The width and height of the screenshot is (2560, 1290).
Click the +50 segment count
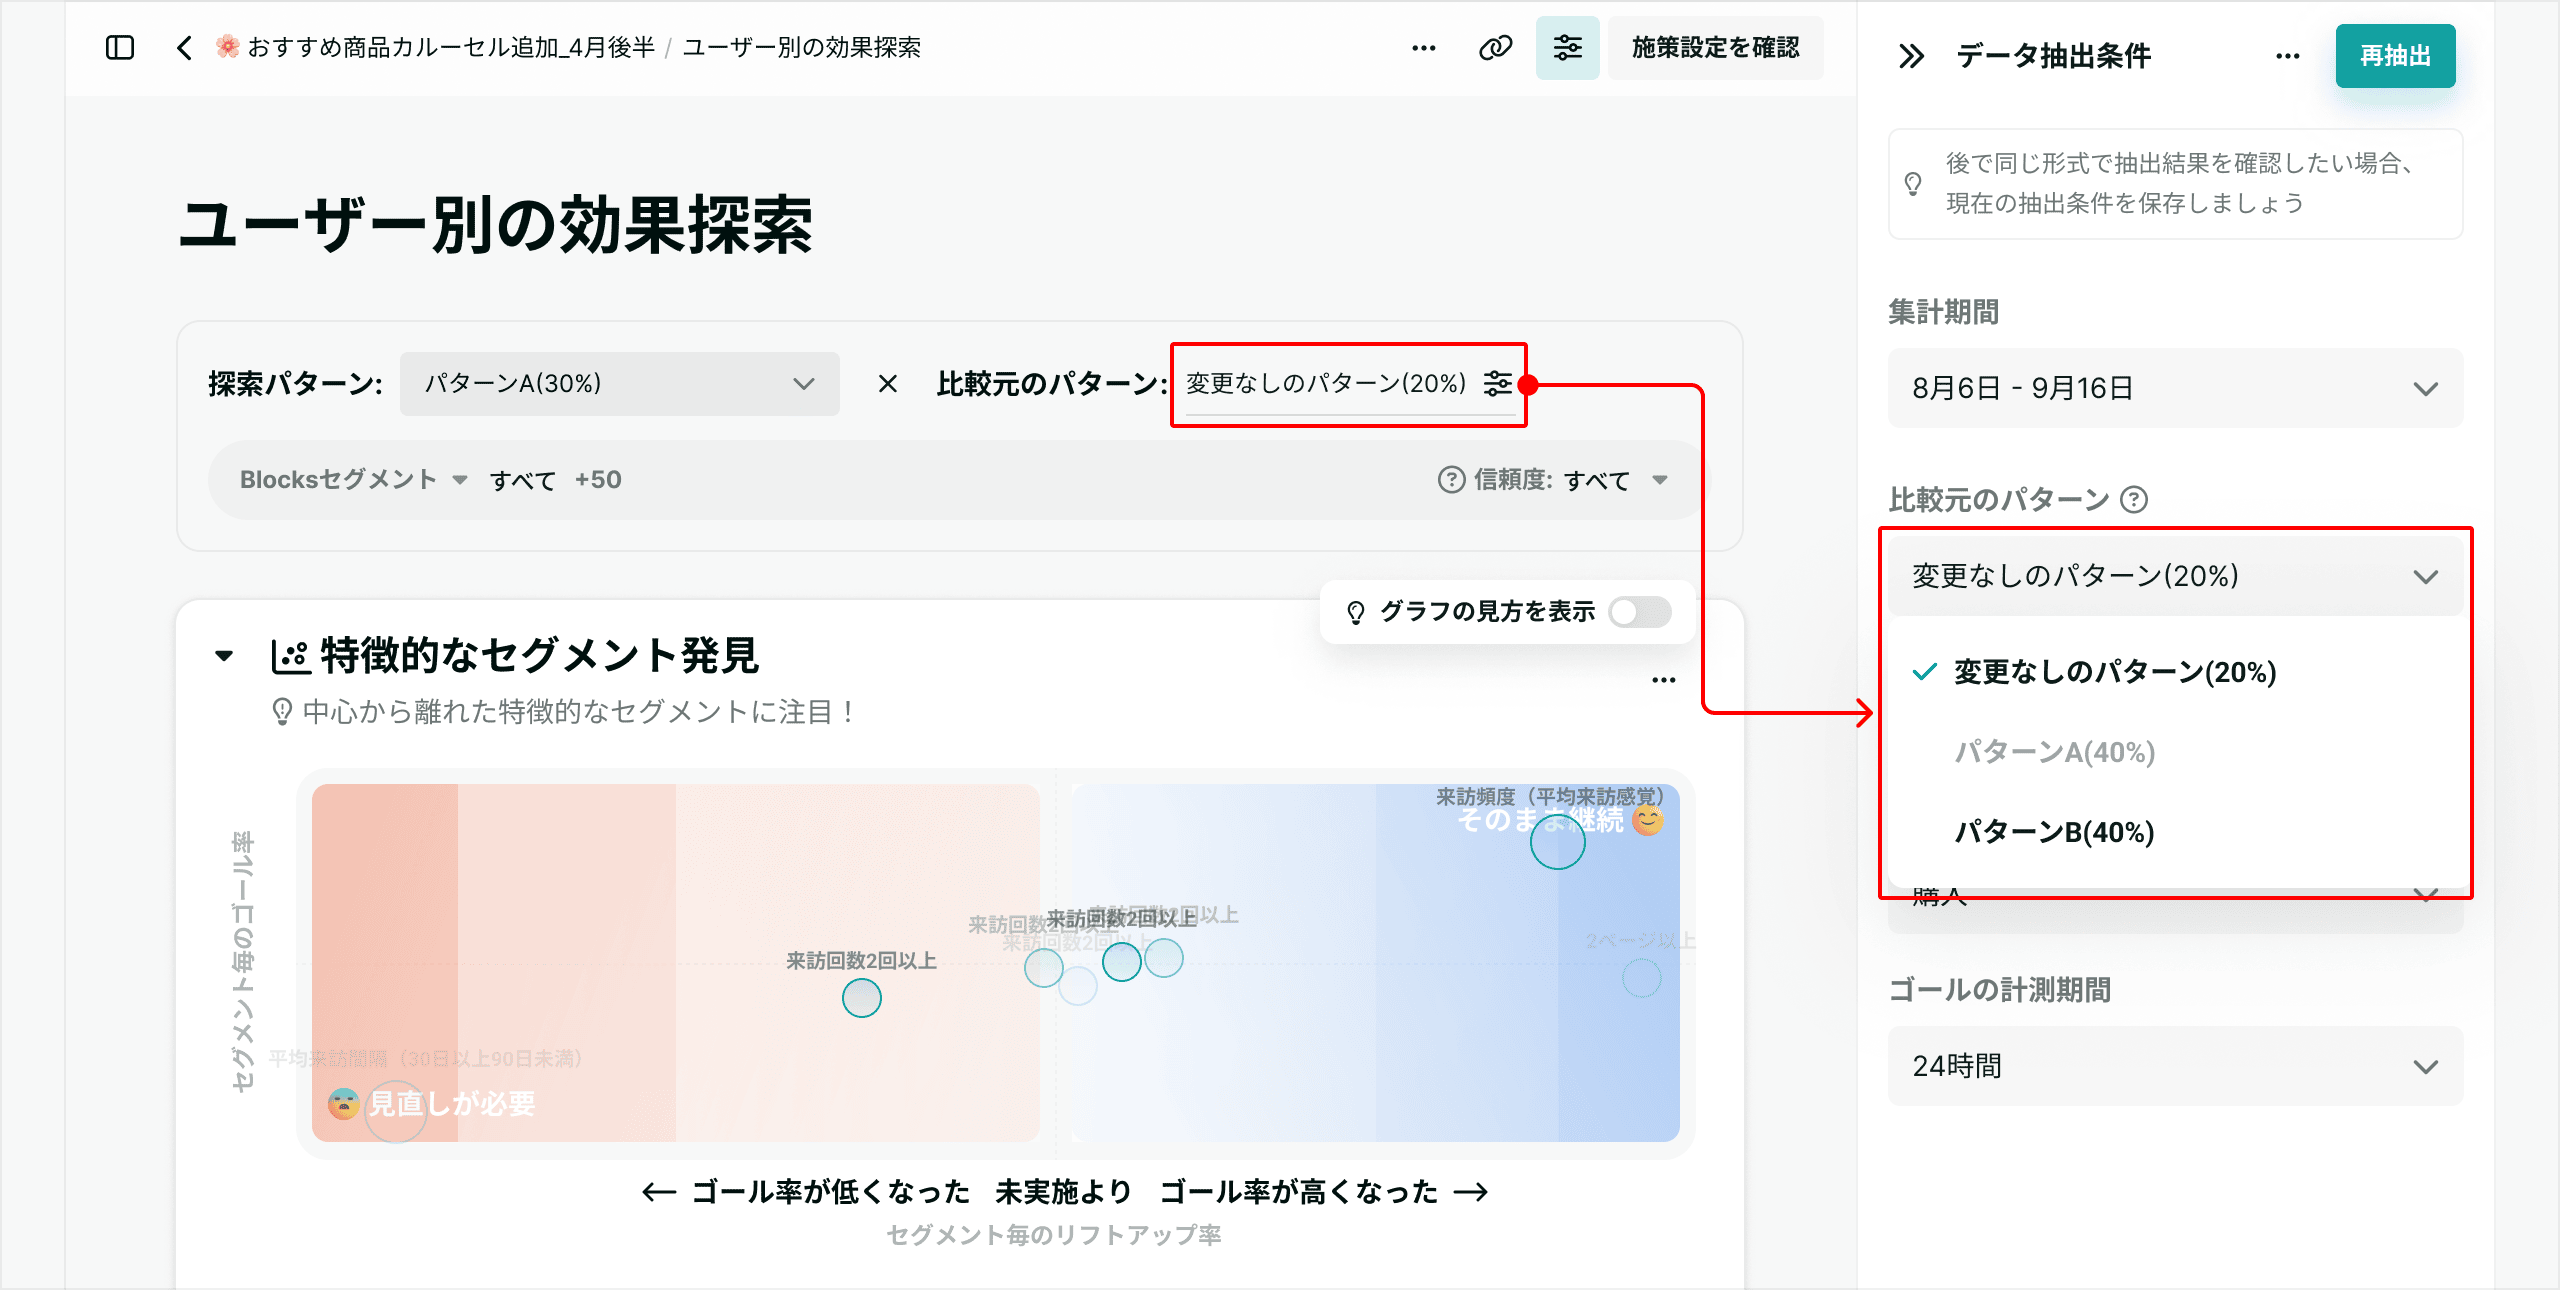point(598,480)
